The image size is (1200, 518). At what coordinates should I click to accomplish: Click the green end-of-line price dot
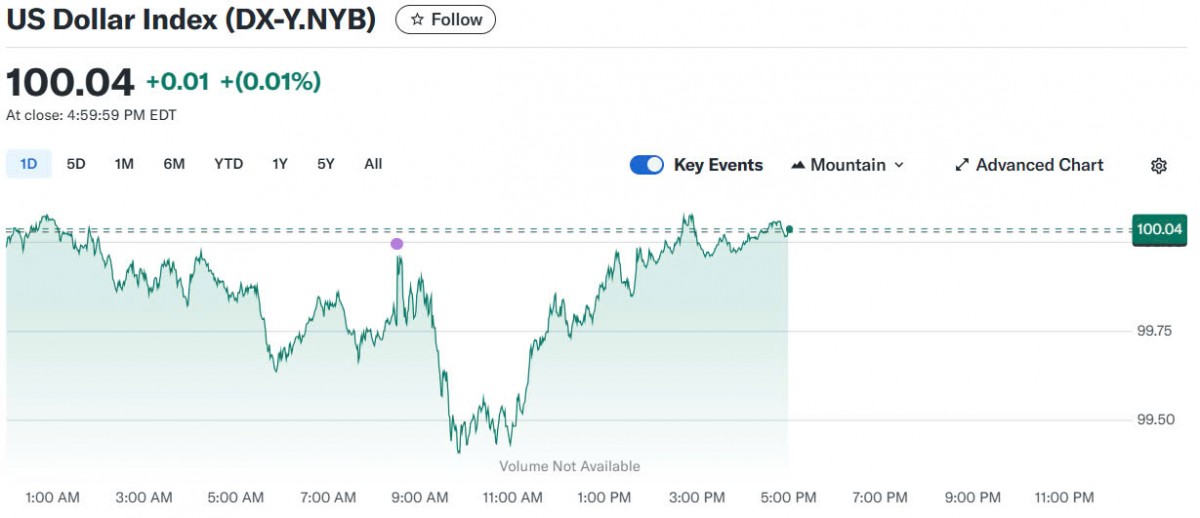tap(789, 230)
